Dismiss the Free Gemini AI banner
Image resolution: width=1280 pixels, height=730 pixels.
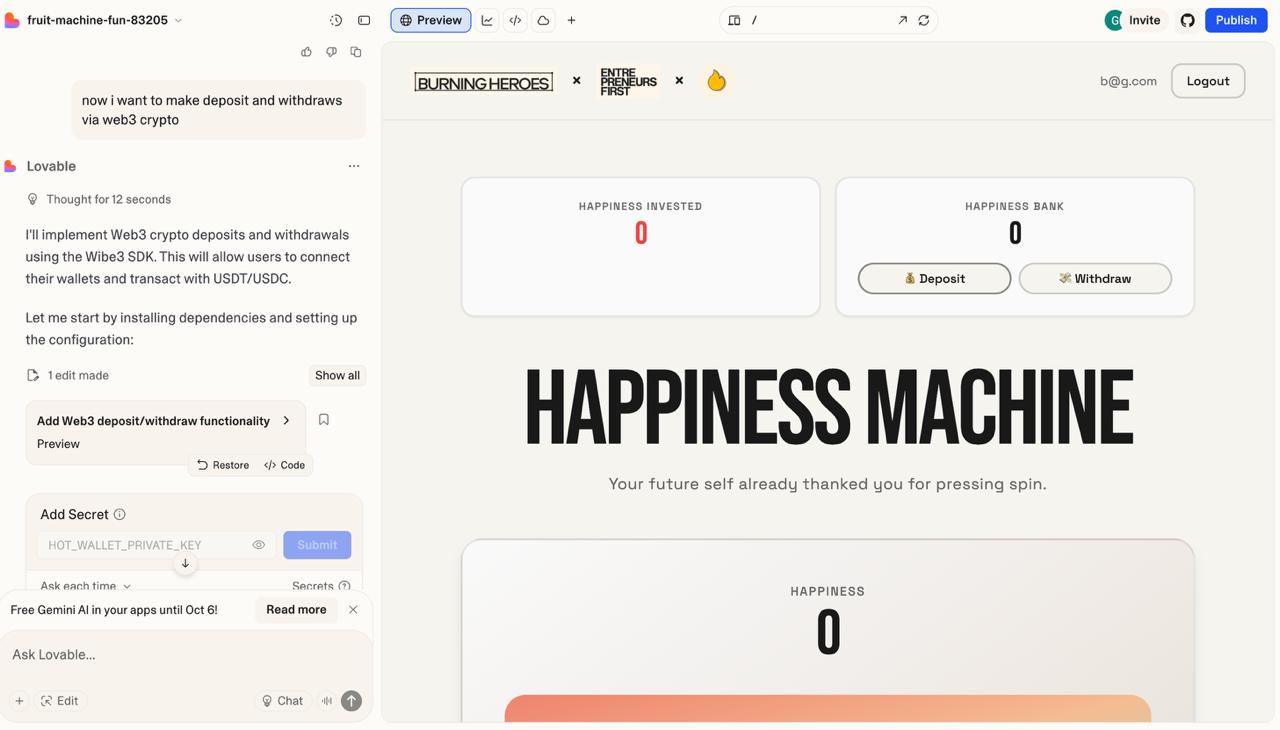[353, 609]
